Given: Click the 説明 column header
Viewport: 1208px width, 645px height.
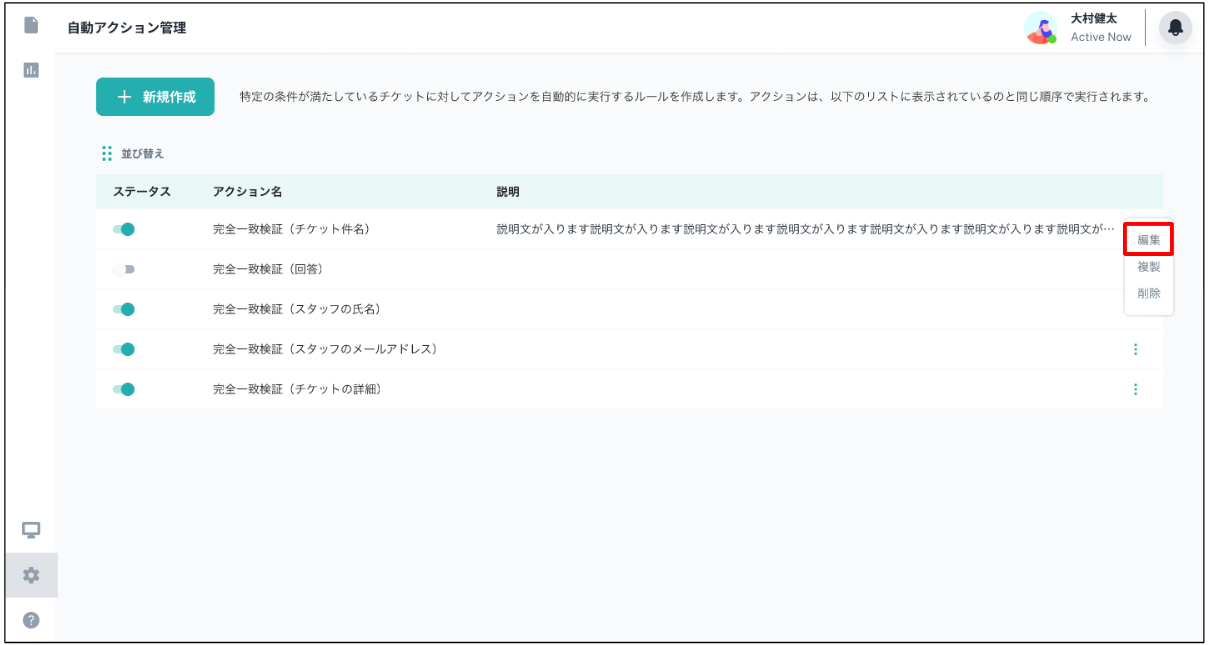Looking at the screenshot, I should (x=508, y=191).
